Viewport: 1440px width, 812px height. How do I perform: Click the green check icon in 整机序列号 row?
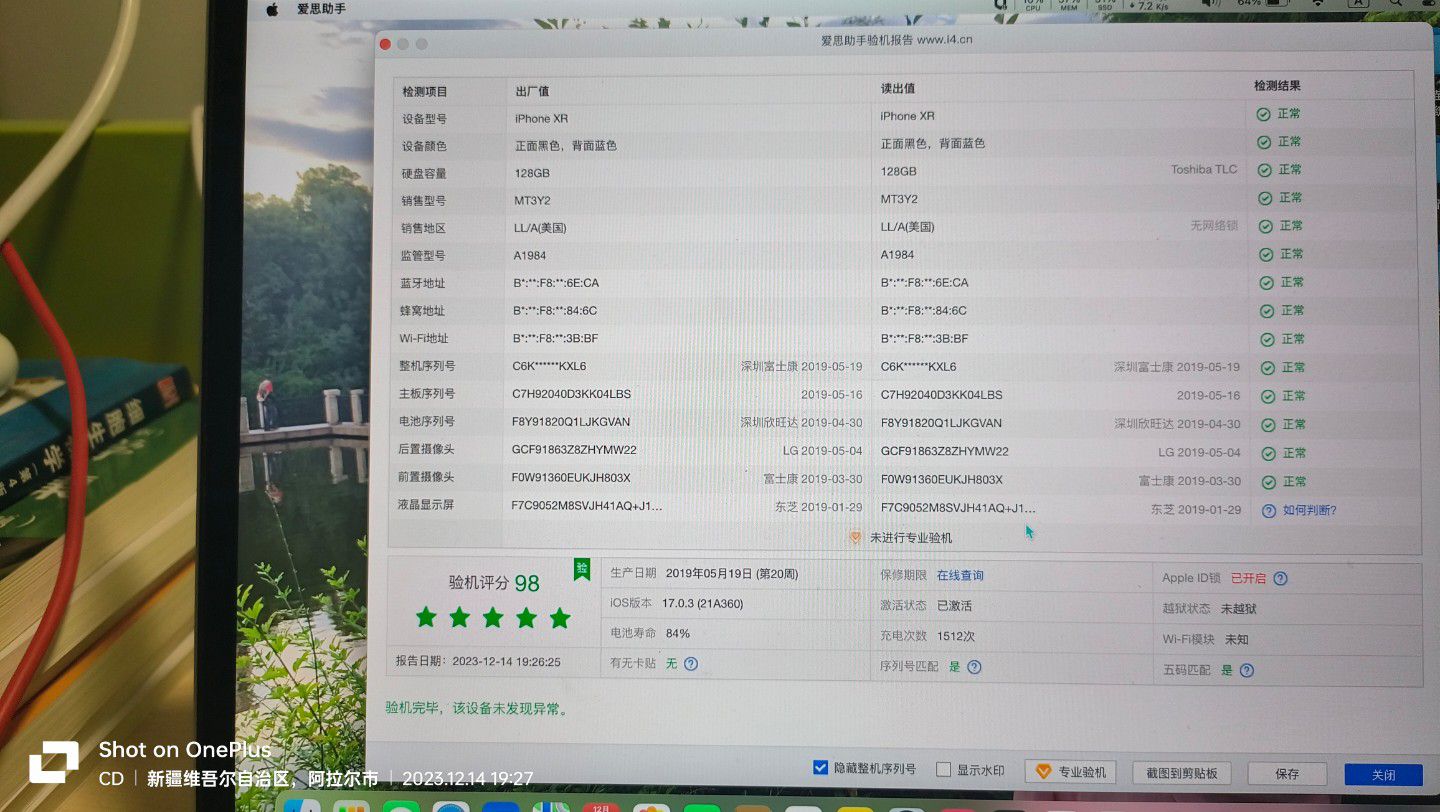(x=1267, y=368)
